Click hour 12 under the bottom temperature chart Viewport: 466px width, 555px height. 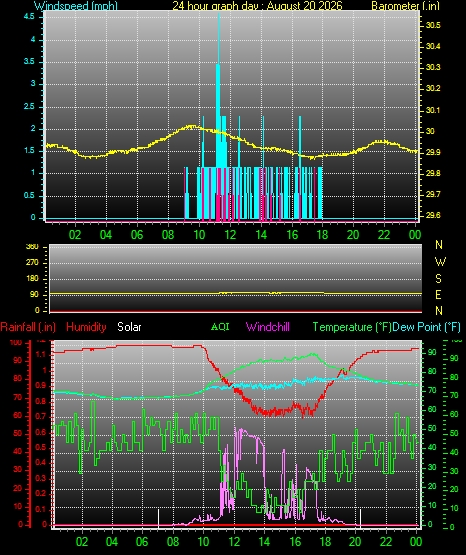click(234, 542)
